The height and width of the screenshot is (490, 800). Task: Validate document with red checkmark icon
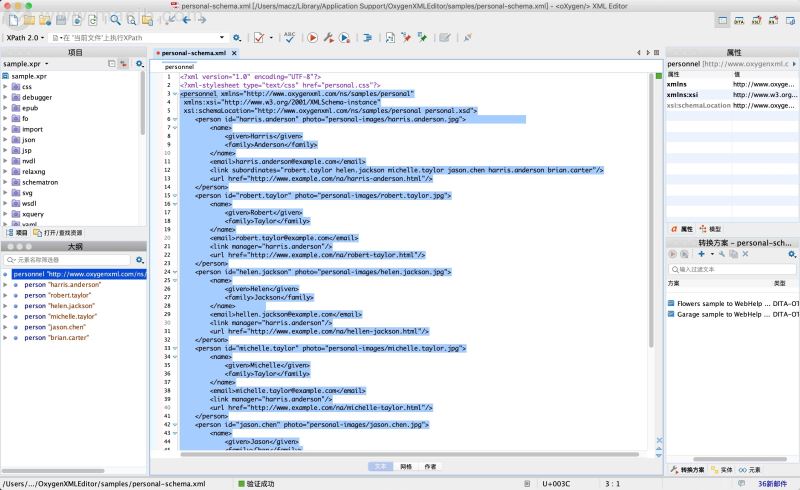[x=259, y=38]
